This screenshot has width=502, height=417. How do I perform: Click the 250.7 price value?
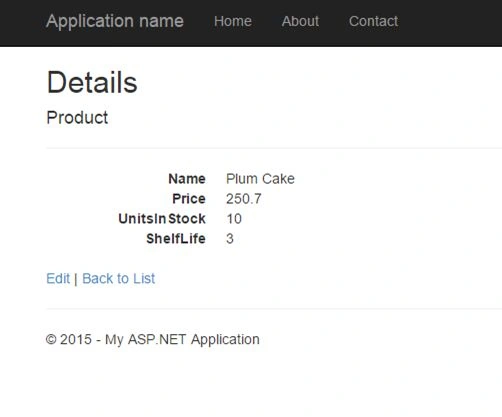point(244,199)
